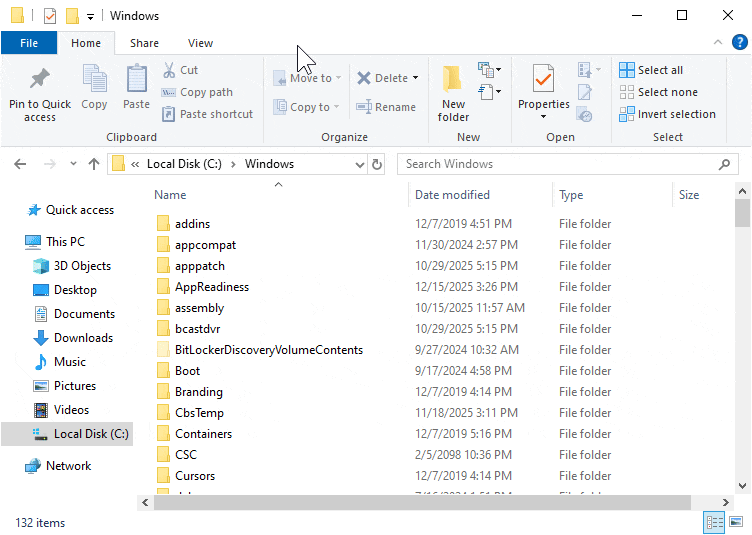The image size is (752, 535).
Task: Sort by the Name column header
Action: (x=170, y=195)
